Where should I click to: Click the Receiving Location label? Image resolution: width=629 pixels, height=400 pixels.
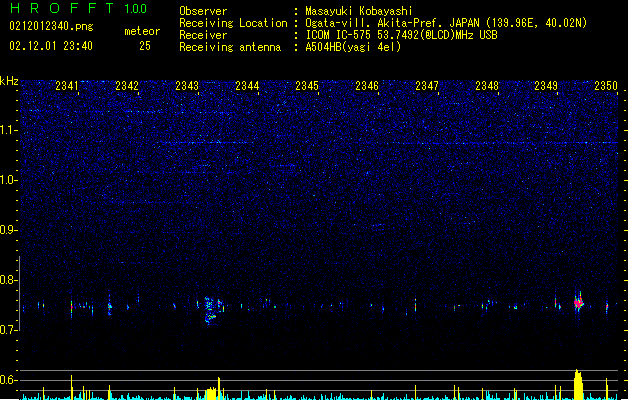(x=233, y=23)
